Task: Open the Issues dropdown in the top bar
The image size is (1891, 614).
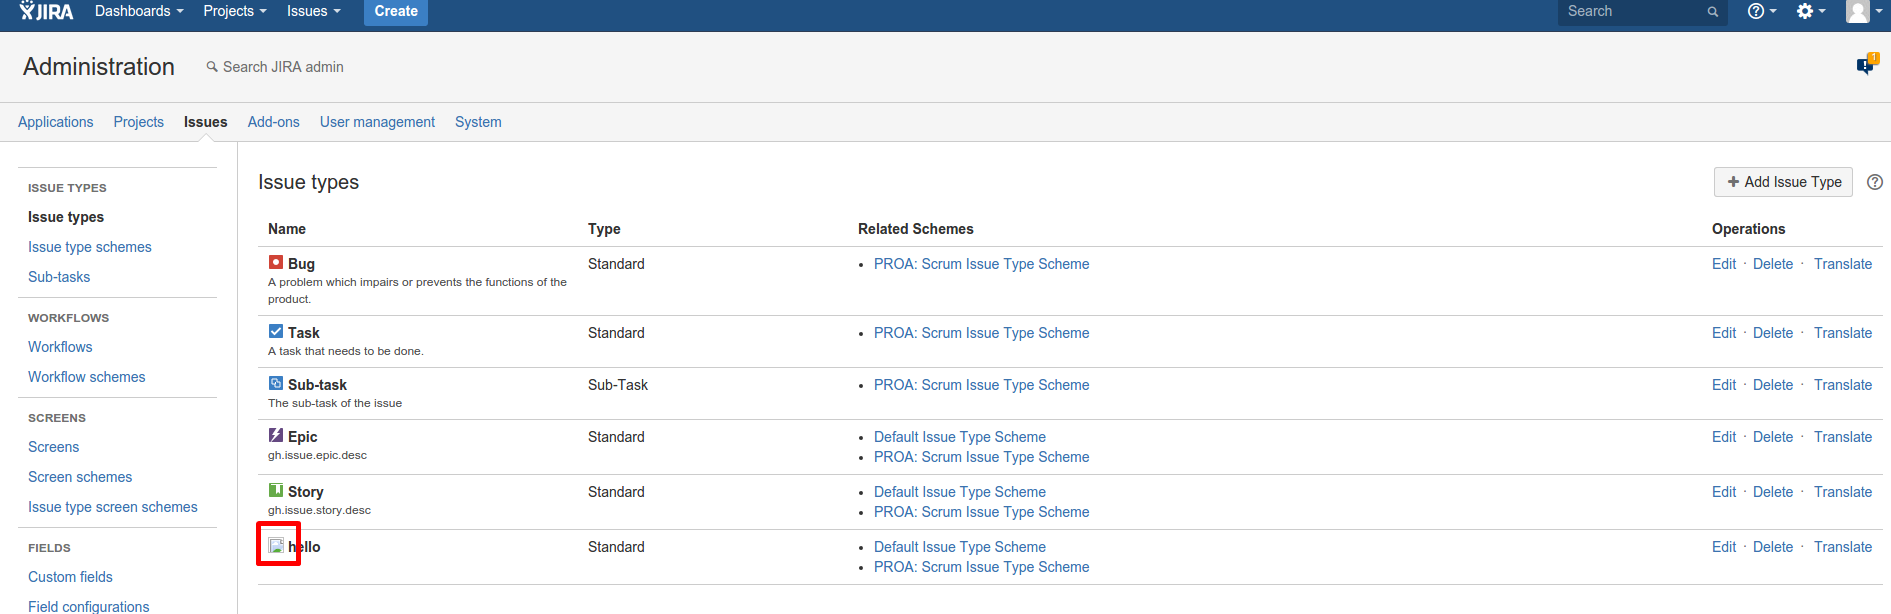Action: 313,11
